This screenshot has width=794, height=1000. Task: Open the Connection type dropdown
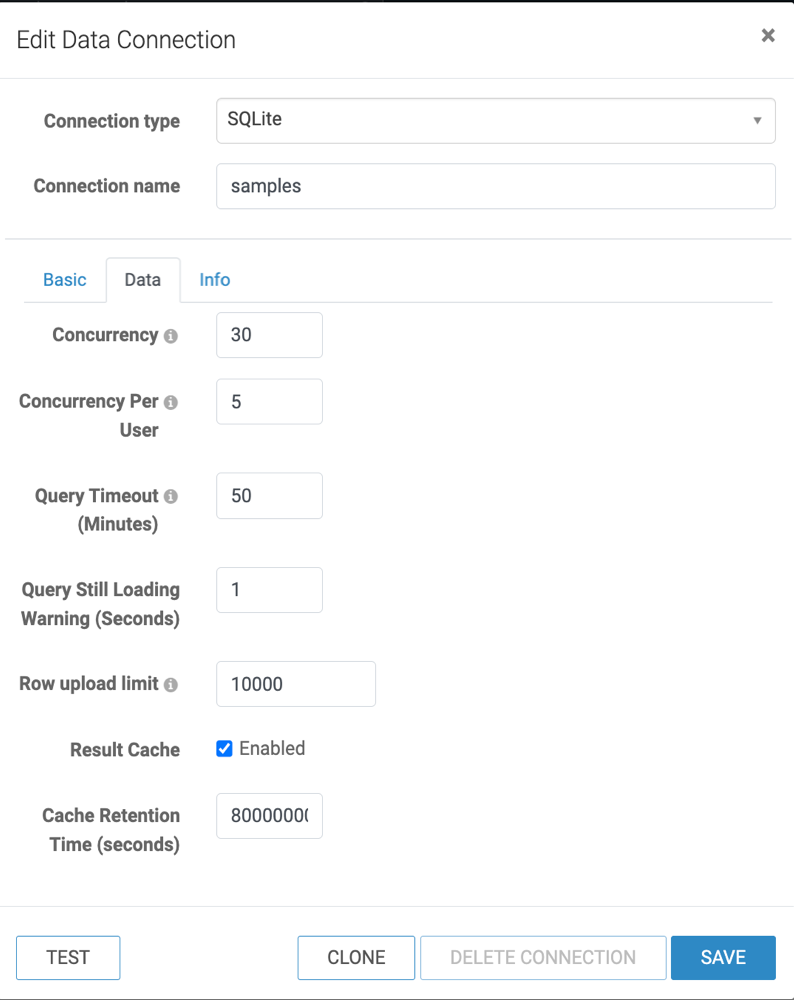[x=495, y=120]
